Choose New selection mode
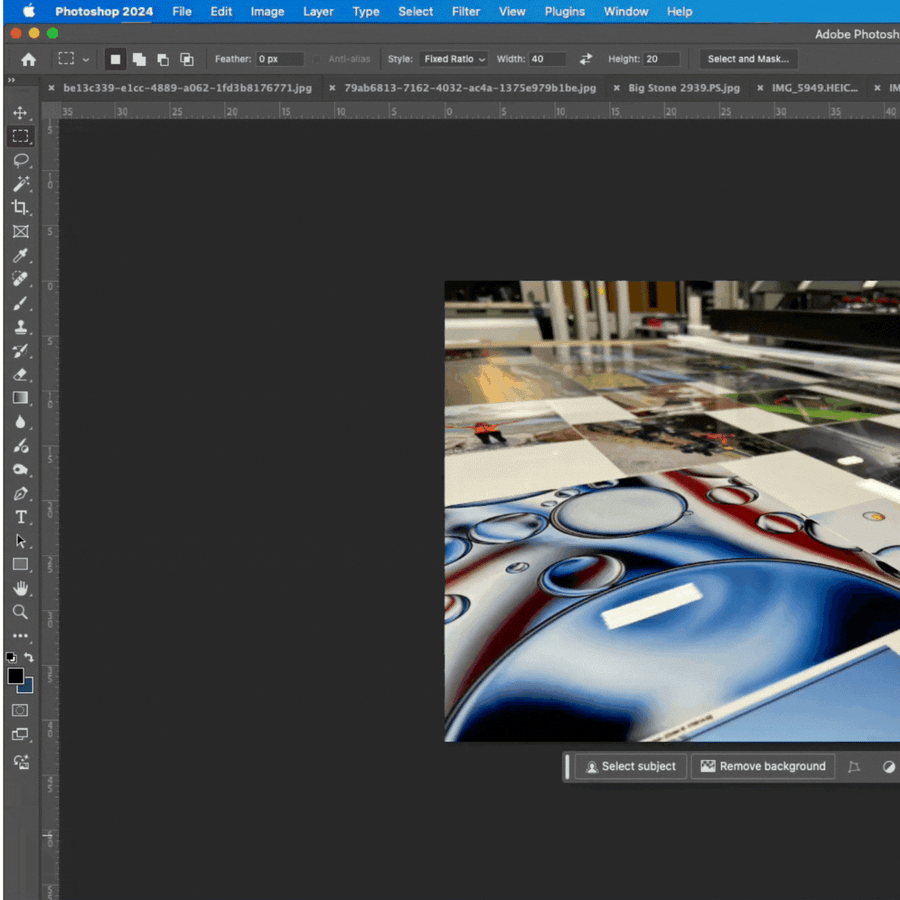This screenshot has height=900, width=900. pyautogui.click(x=115, y=59)
